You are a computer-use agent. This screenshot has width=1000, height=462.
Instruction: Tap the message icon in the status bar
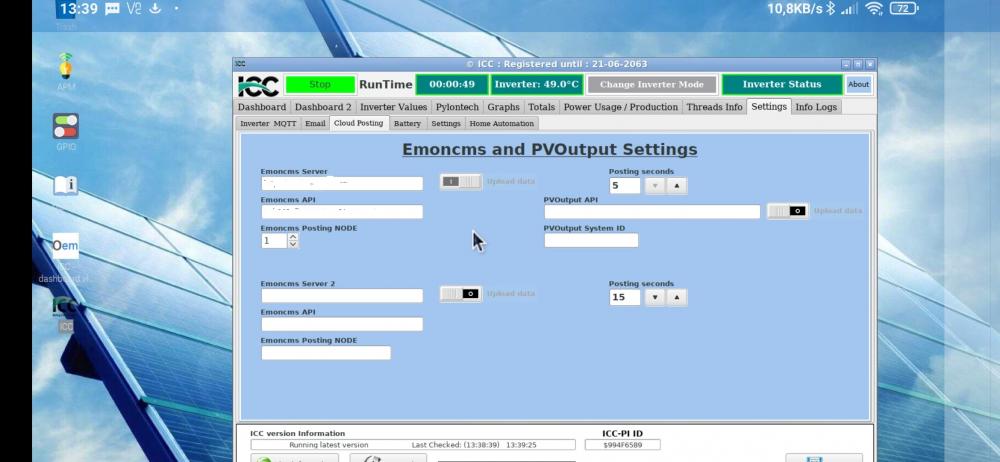tap(112, 9)
